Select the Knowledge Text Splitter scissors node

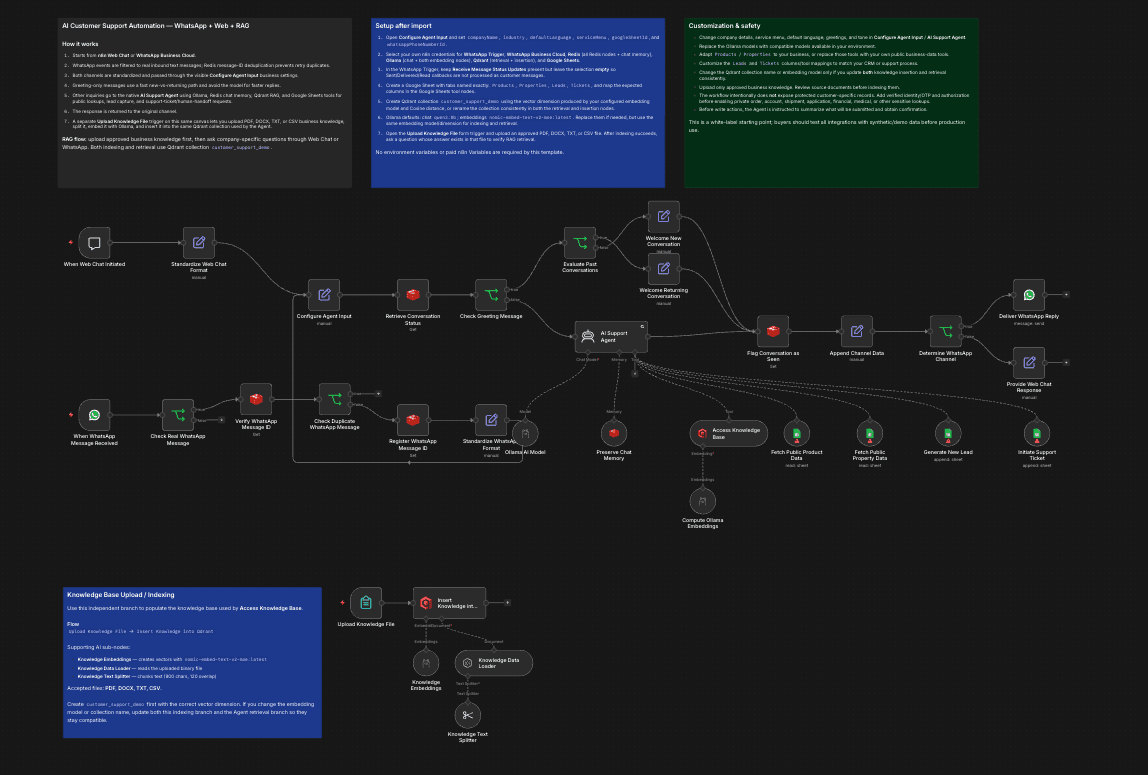pyautogui.click(x=468, y=716)
